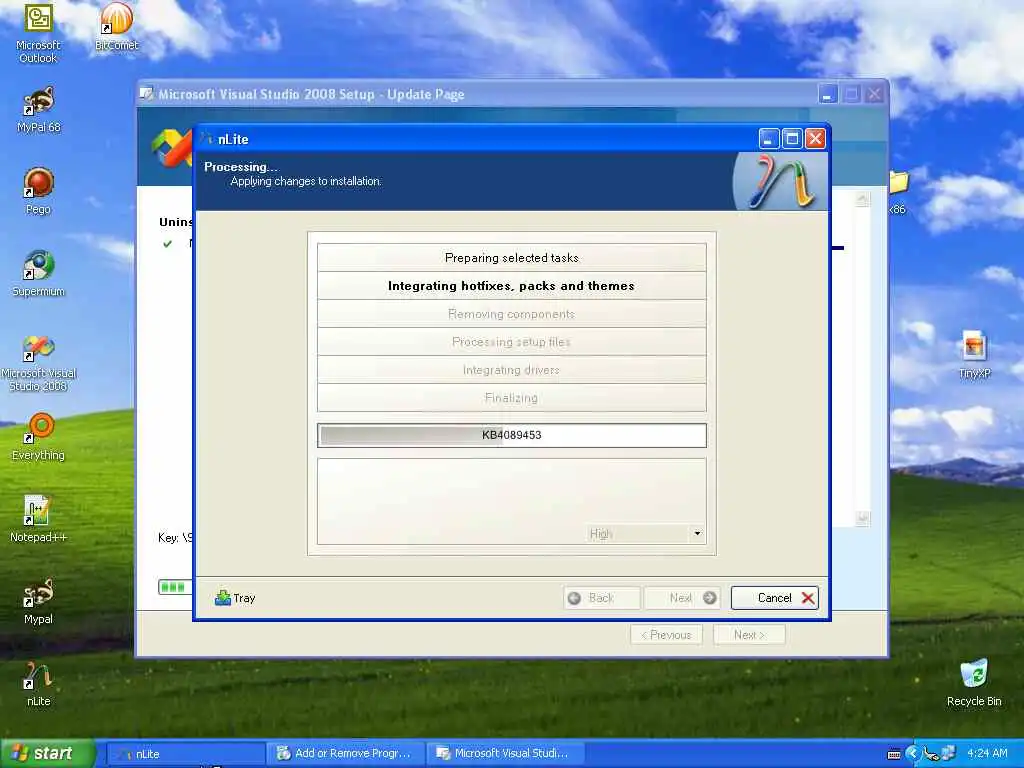
Task: Click the empty log box in nLite
Action: [512, 501]
